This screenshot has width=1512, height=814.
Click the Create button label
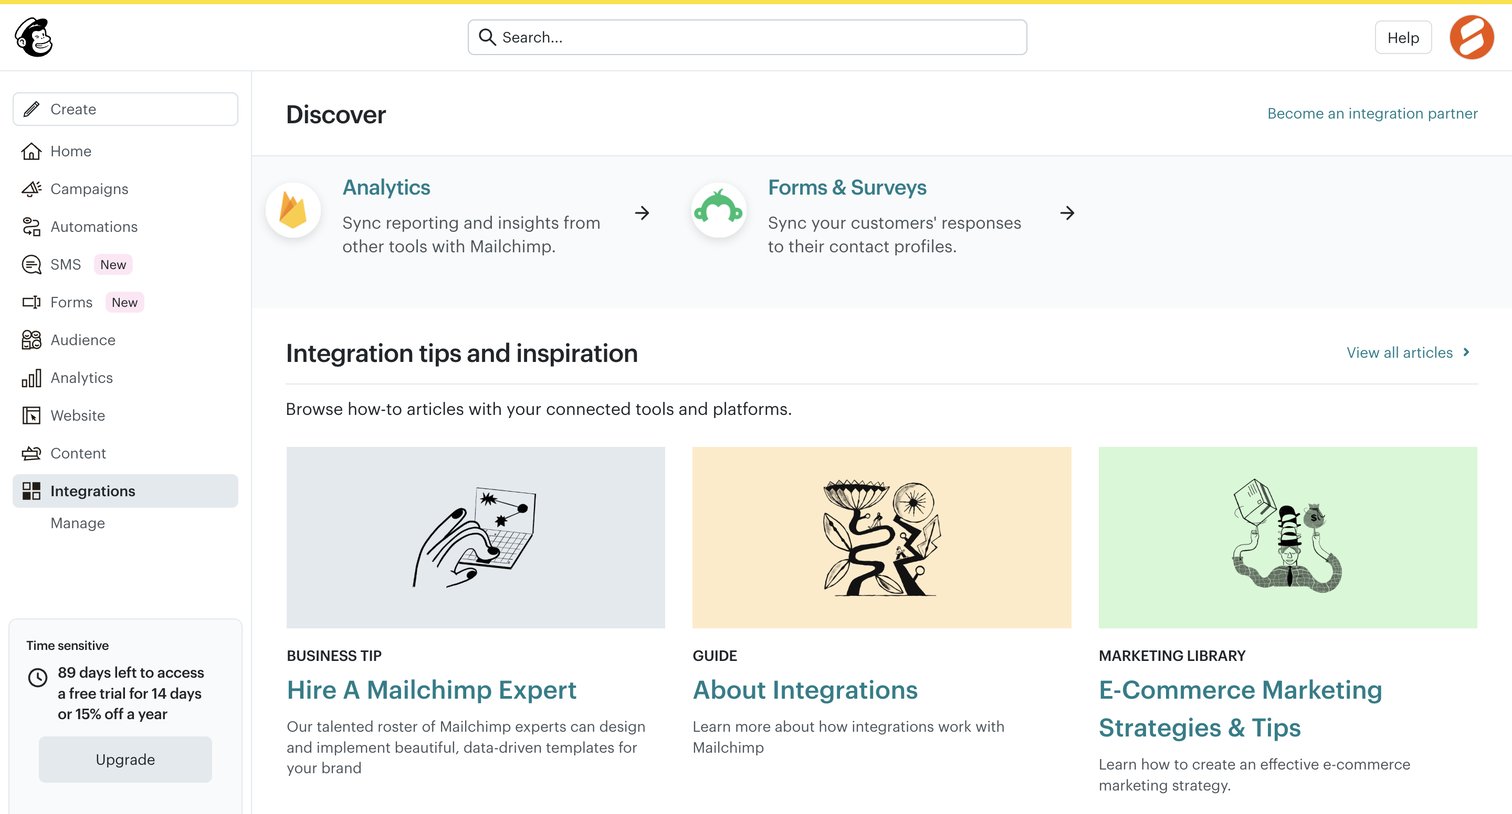click(73, 109)
